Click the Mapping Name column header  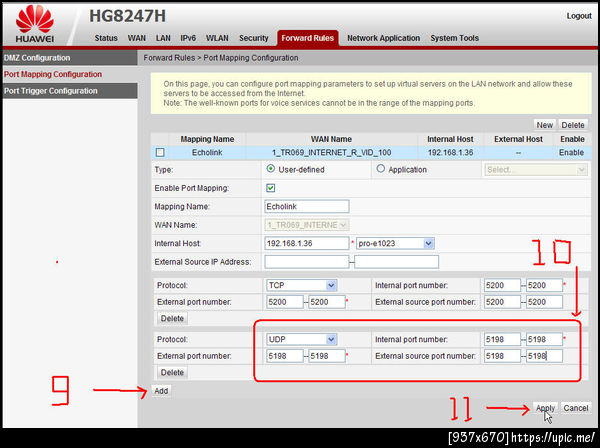pyautogui.click(x=207, y=139)
